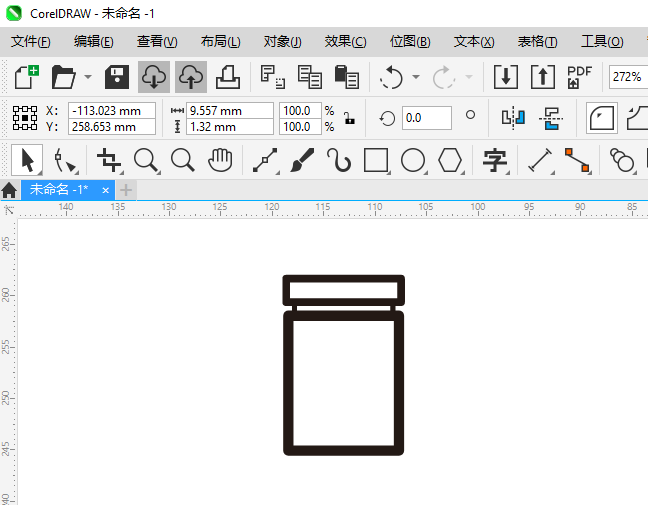Select the Polygon tool
648x505 pixels.
(x=450, y=160)
